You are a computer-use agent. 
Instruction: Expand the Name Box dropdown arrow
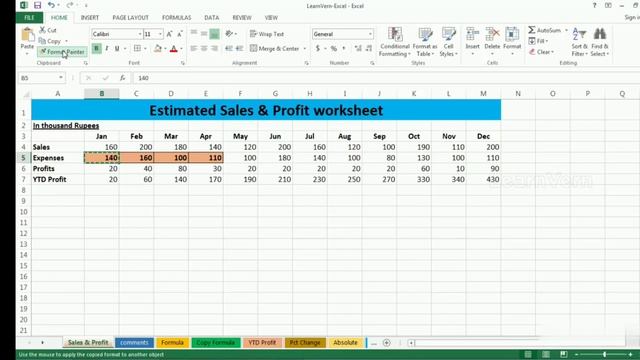(x=61, y=78)
